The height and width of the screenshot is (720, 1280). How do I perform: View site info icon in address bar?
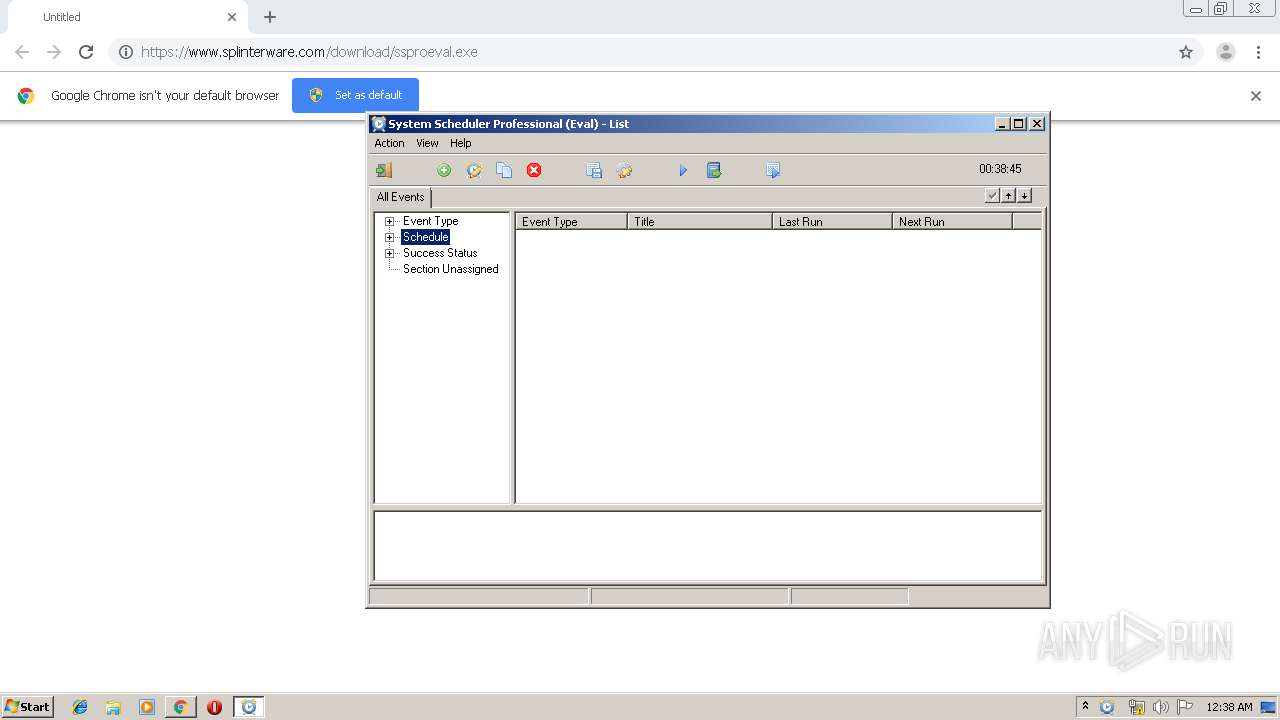tap(126, 52)
